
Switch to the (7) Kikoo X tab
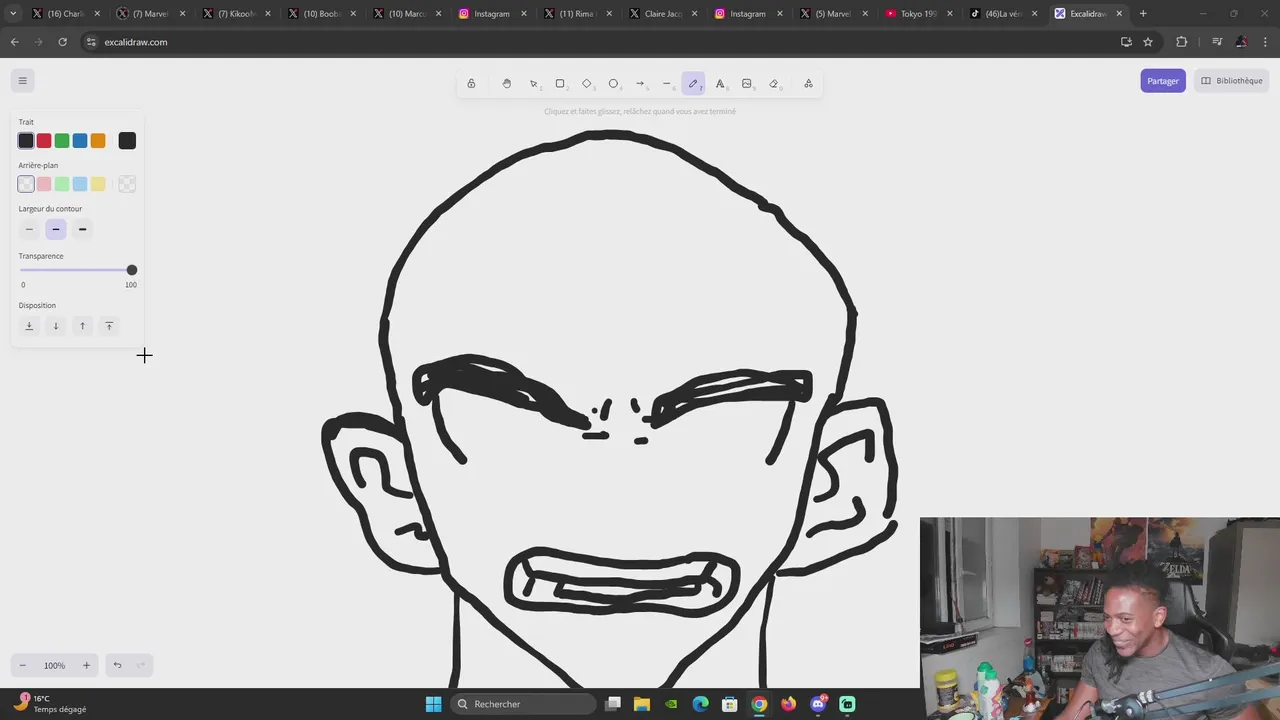pyautogui.click(x=236, y=14)
